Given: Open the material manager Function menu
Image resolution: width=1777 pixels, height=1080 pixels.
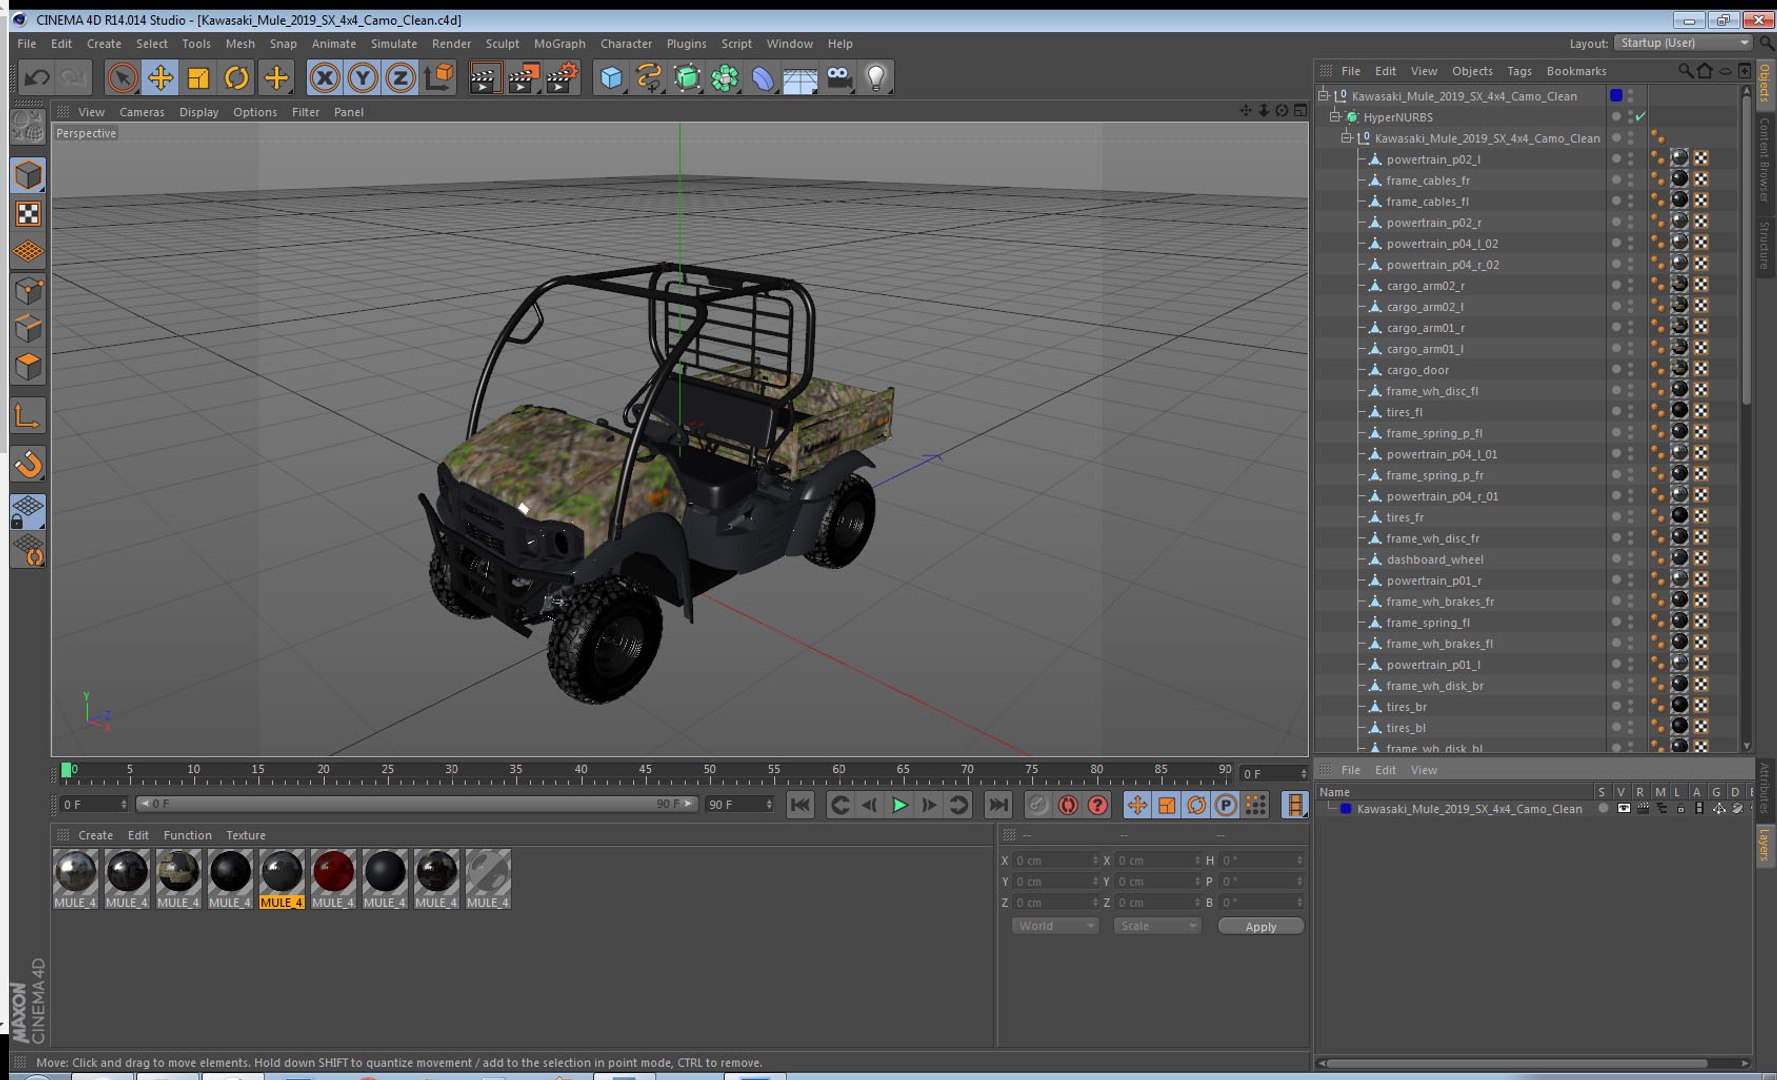Looking at the screenshot, I should [188, 835].
